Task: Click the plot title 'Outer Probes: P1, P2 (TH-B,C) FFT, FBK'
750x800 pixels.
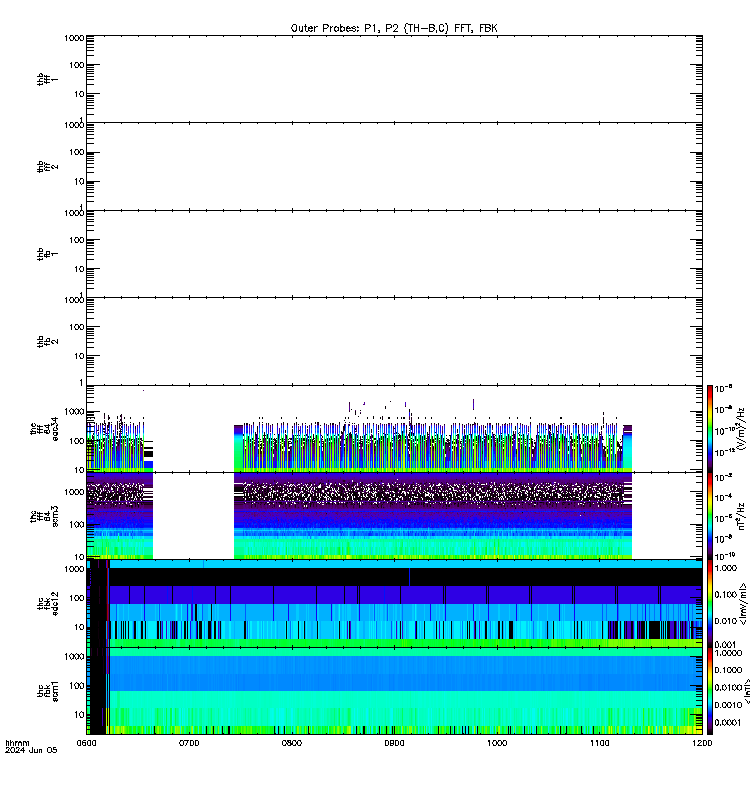Action: coord(394,28)
